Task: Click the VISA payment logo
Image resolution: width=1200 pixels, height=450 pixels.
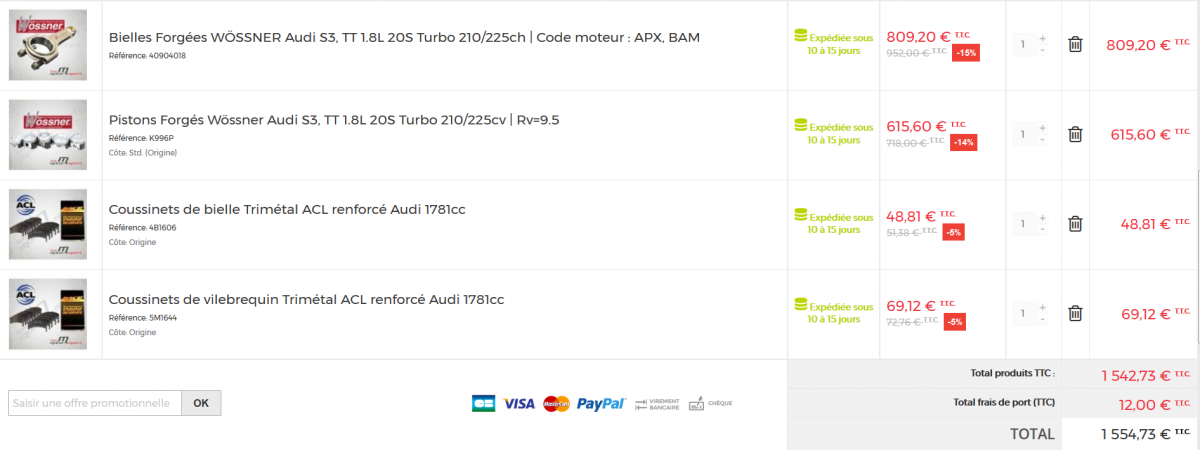Action: pyautogui.click(x=519, y=404)
